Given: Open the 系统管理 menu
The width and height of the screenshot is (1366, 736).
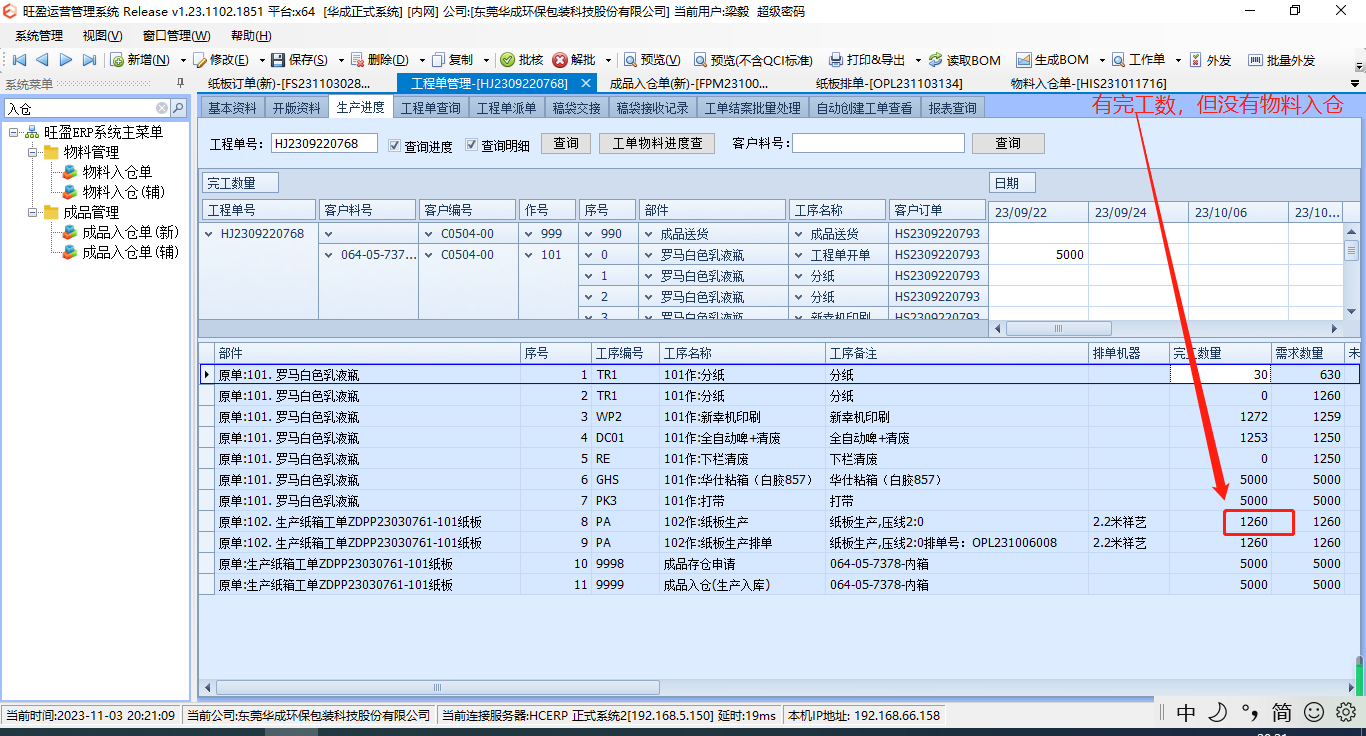Looking at the screenshot, I should click(39, 35).
